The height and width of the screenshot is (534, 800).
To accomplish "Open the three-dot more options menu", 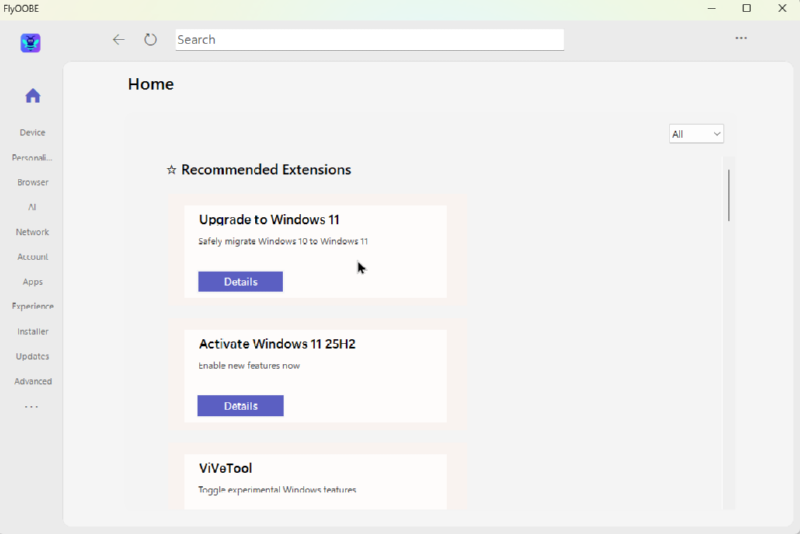I will click(x=741, y=39).
